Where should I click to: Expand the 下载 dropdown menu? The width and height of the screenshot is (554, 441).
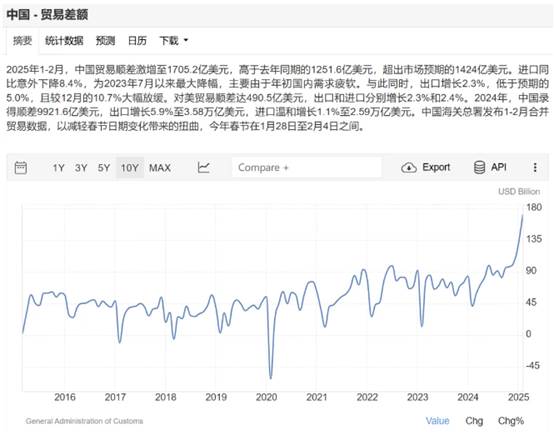point(173,41)
